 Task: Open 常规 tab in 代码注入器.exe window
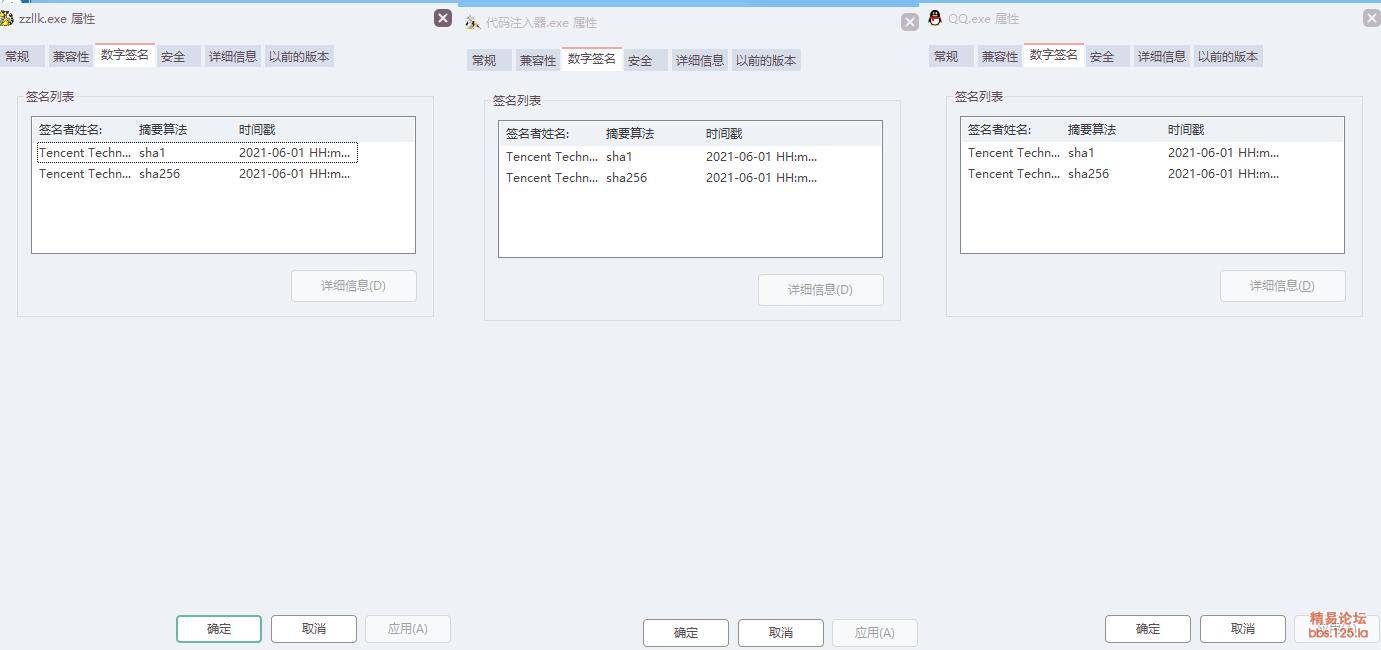(487, 60)
